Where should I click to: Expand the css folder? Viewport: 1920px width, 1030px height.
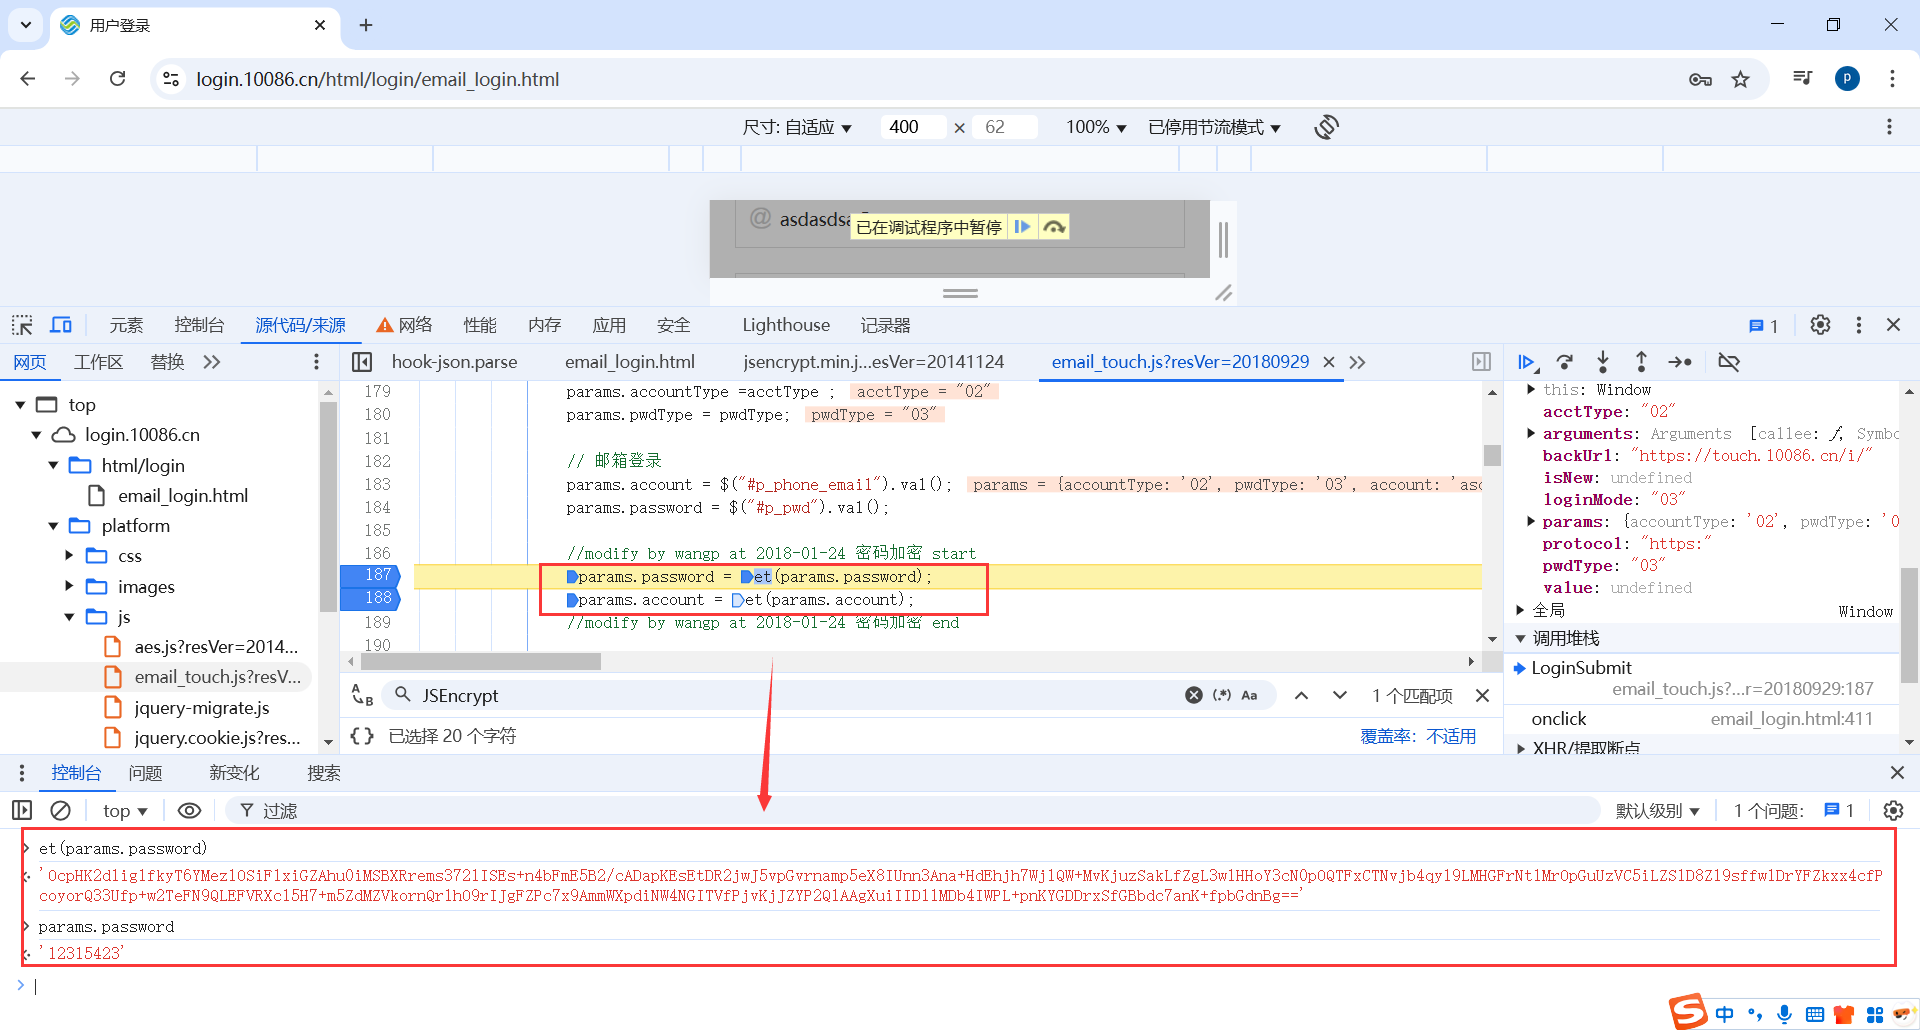point(69,556)
